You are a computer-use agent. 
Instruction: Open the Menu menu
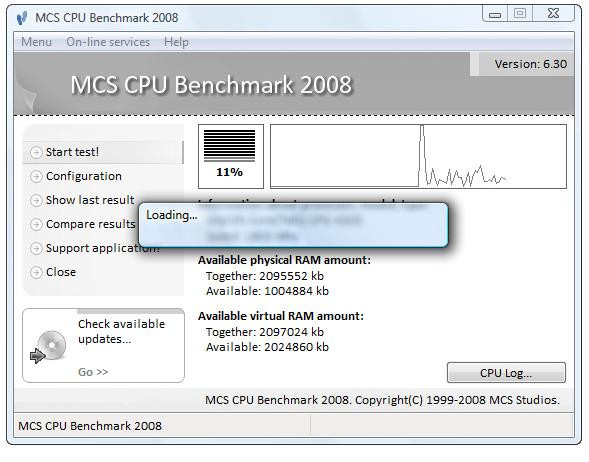pos(36,42)
